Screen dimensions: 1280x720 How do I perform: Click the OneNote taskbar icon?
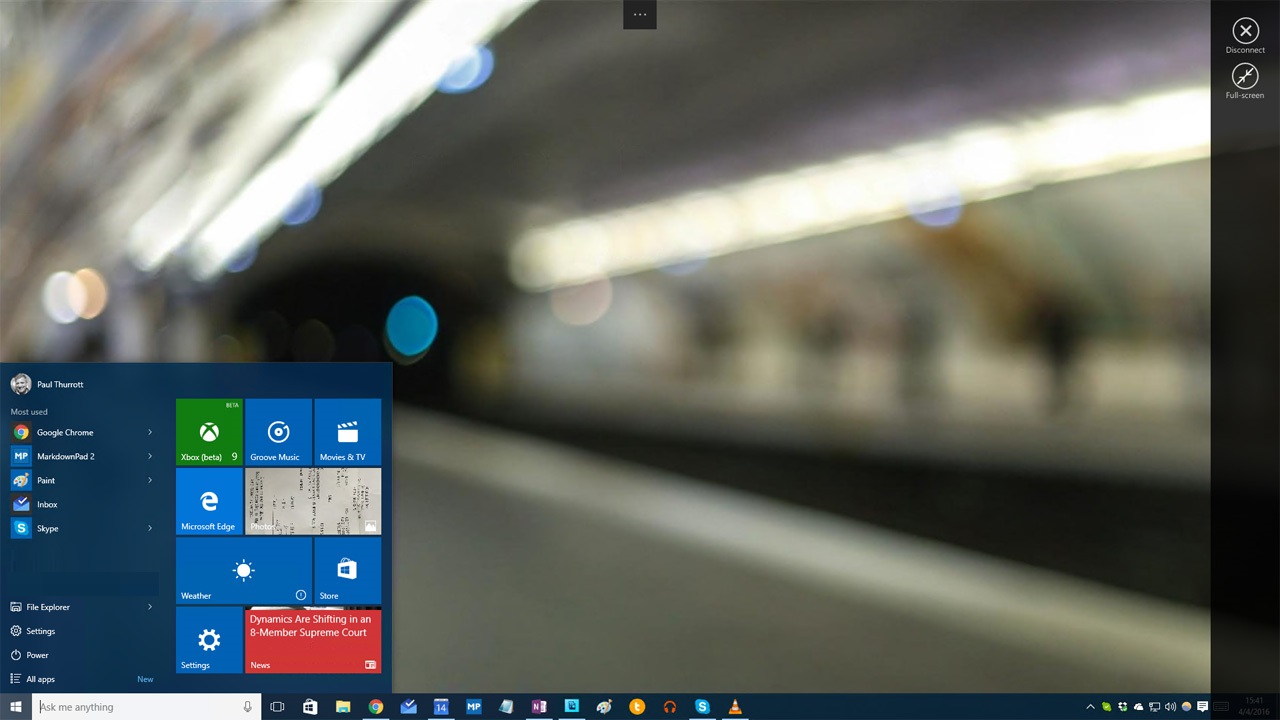539,707
